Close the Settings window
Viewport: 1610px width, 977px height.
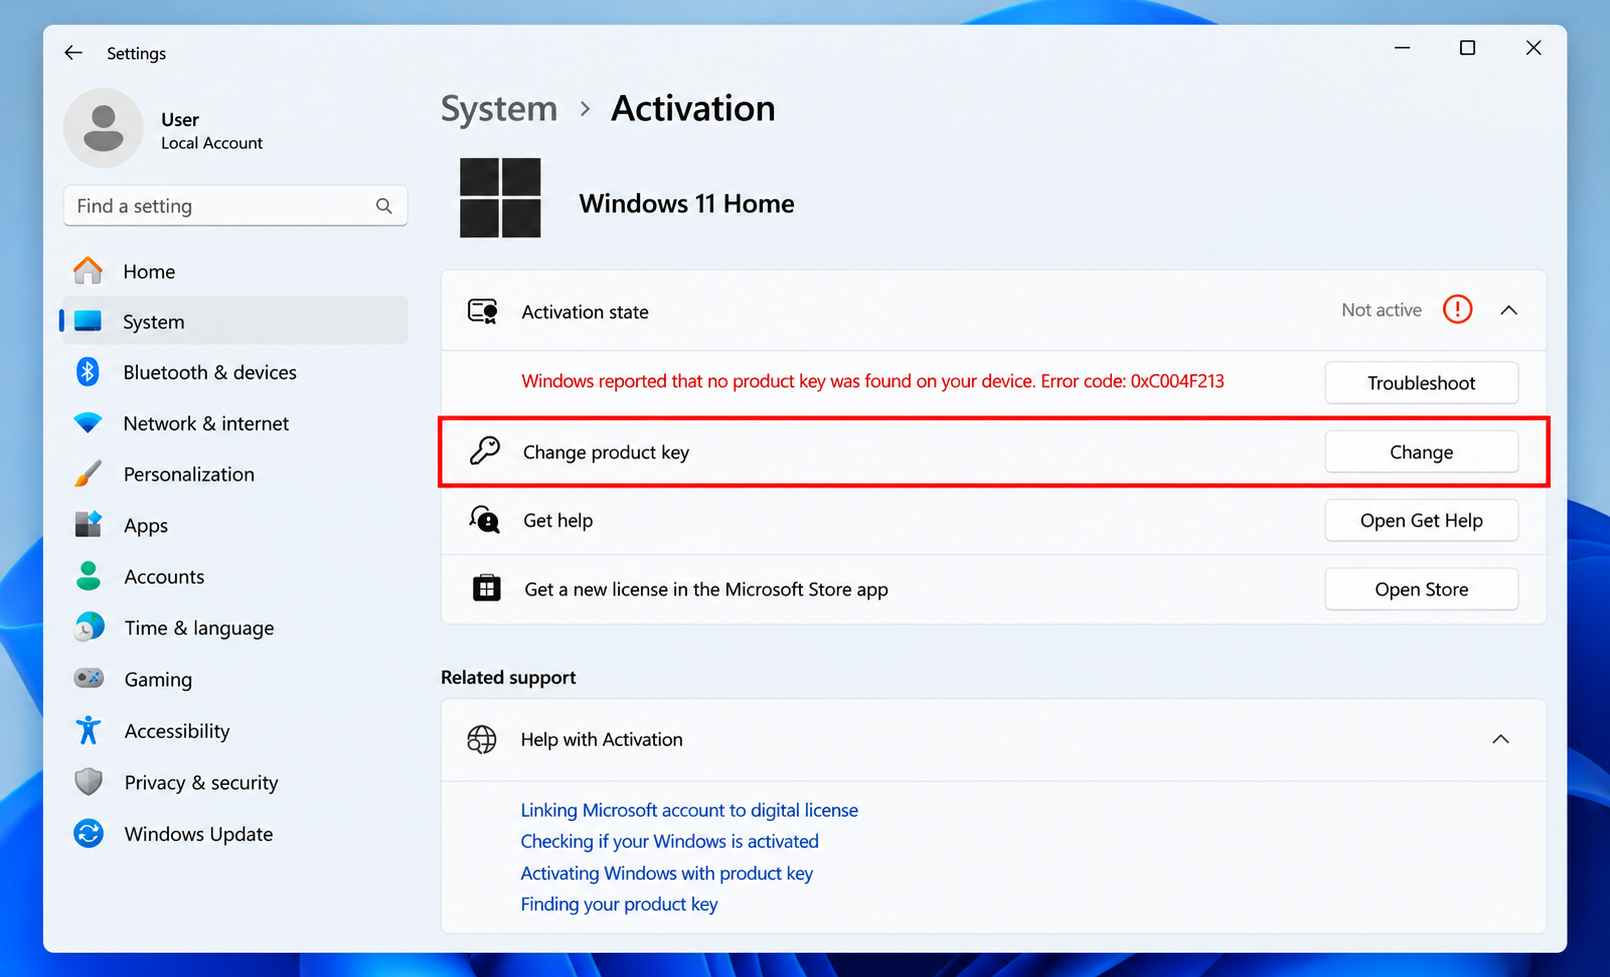1533,48
